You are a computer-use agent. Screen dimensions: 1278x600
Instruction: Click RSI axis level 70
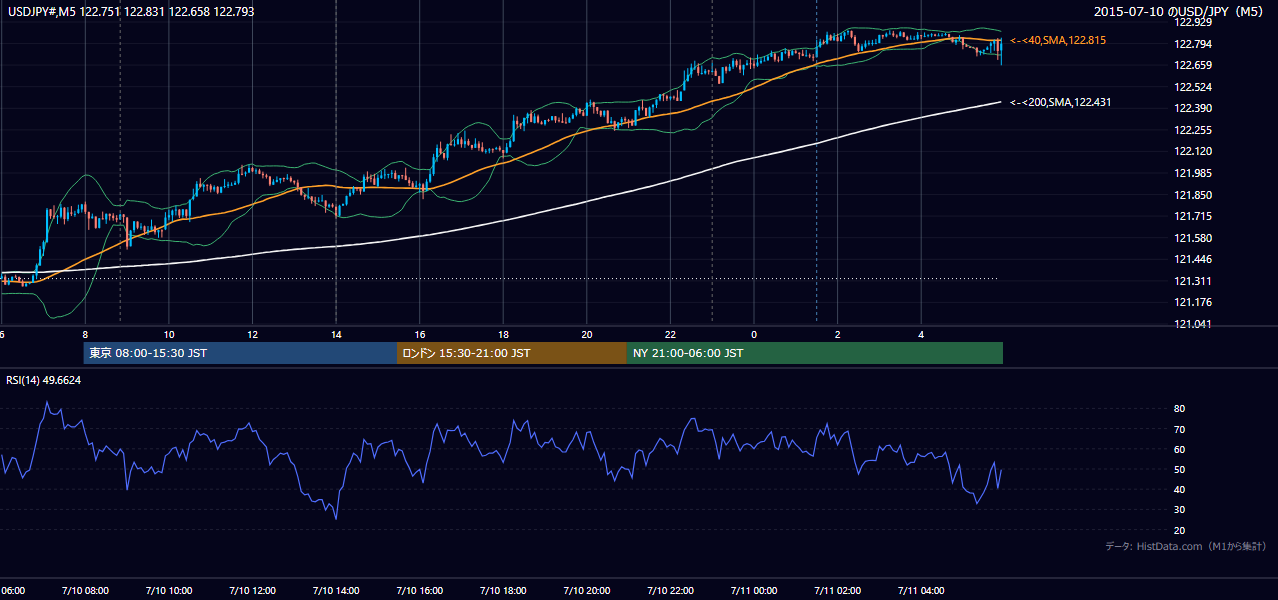(x=1179, y=429)
